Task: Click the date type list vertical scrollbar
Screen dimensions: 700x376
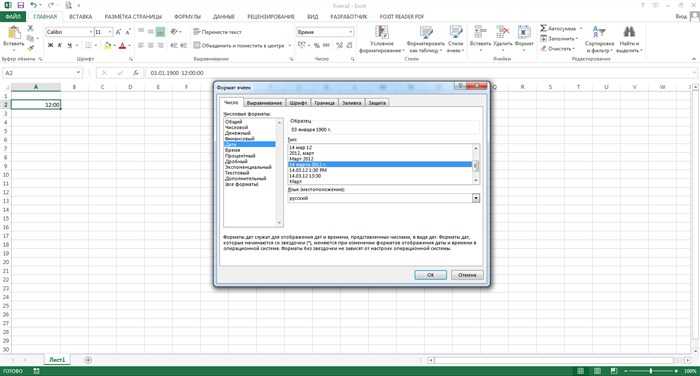Action: tap(476, 164)
